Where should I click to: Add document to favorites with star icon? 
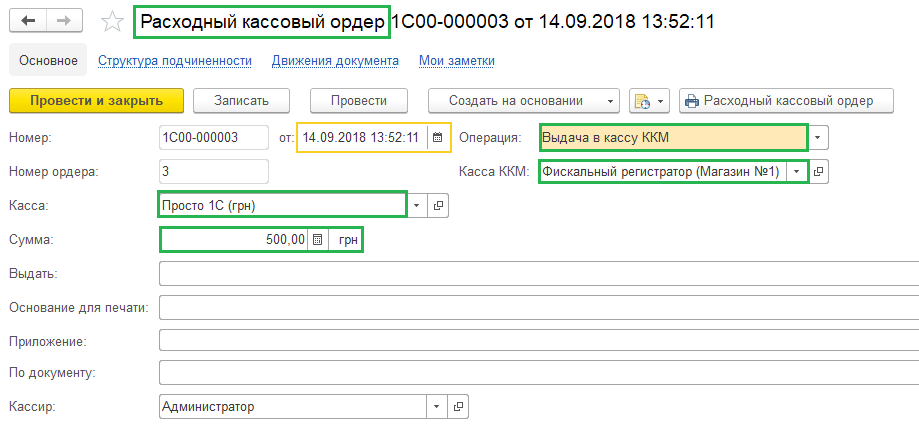[x=112, y=22]
